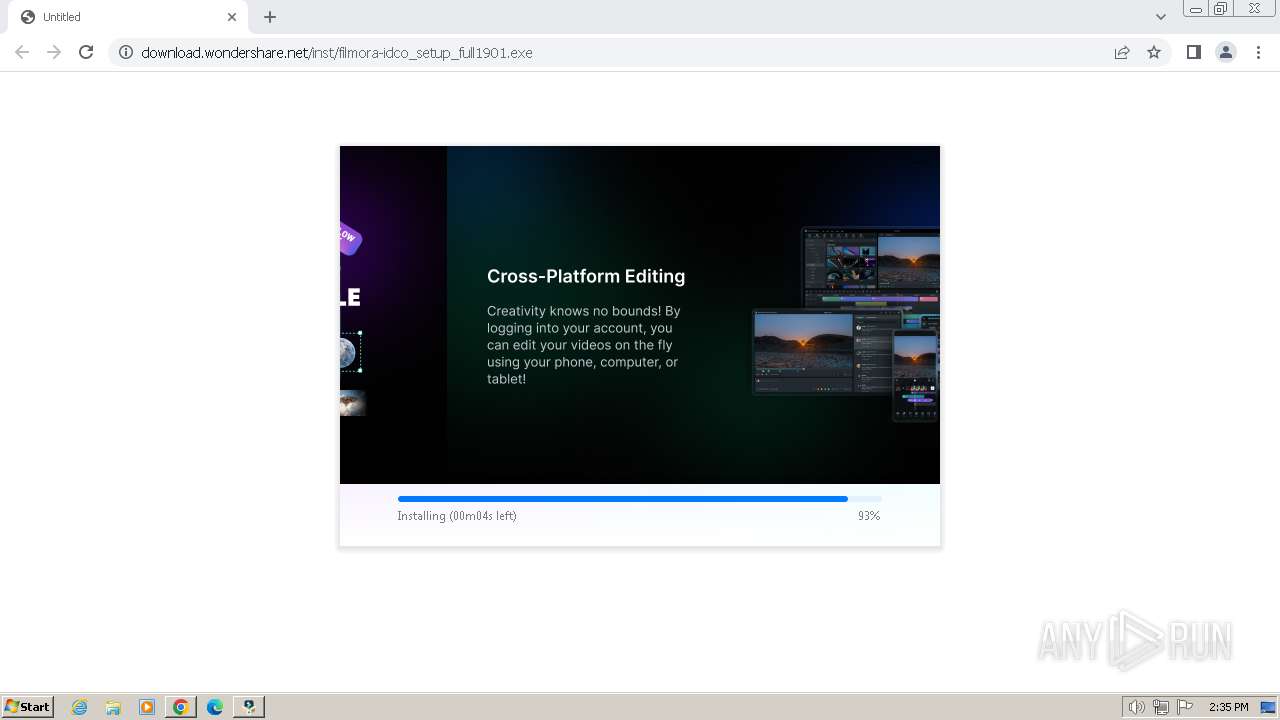This screenshot has height=720, width=1280.
Task: Bookmark this tab with star icon
Action: [x=1154, y=52]
